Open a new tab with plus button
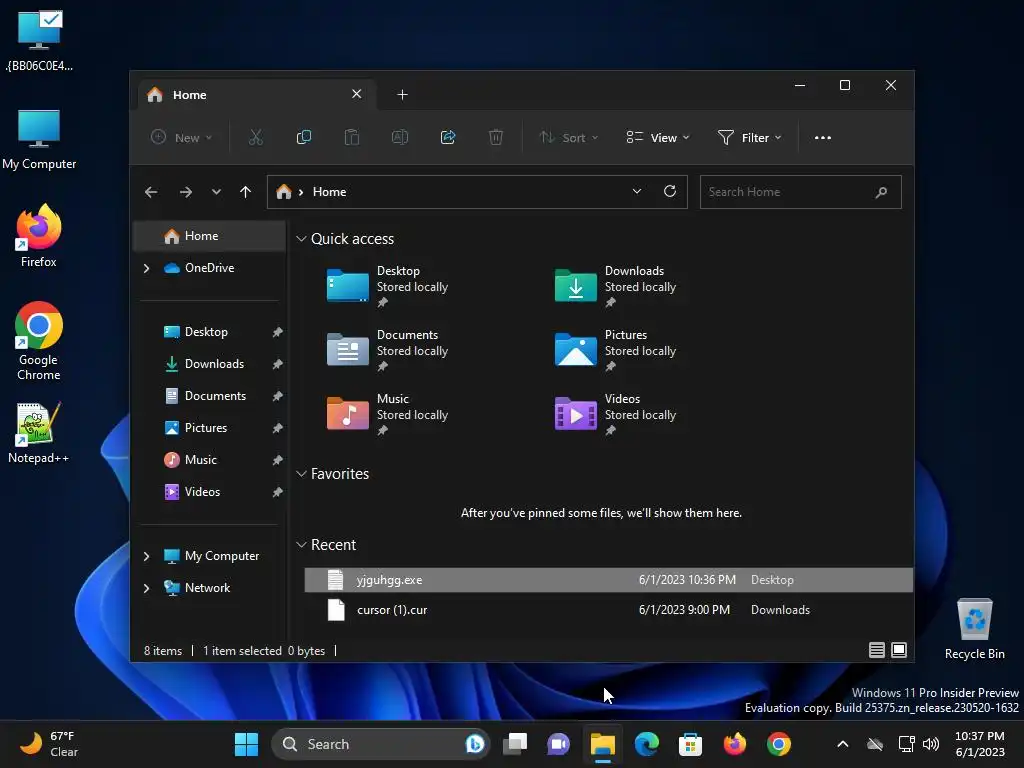The height and width of the screenshot is (768, 1024). [x=402, y=95]
